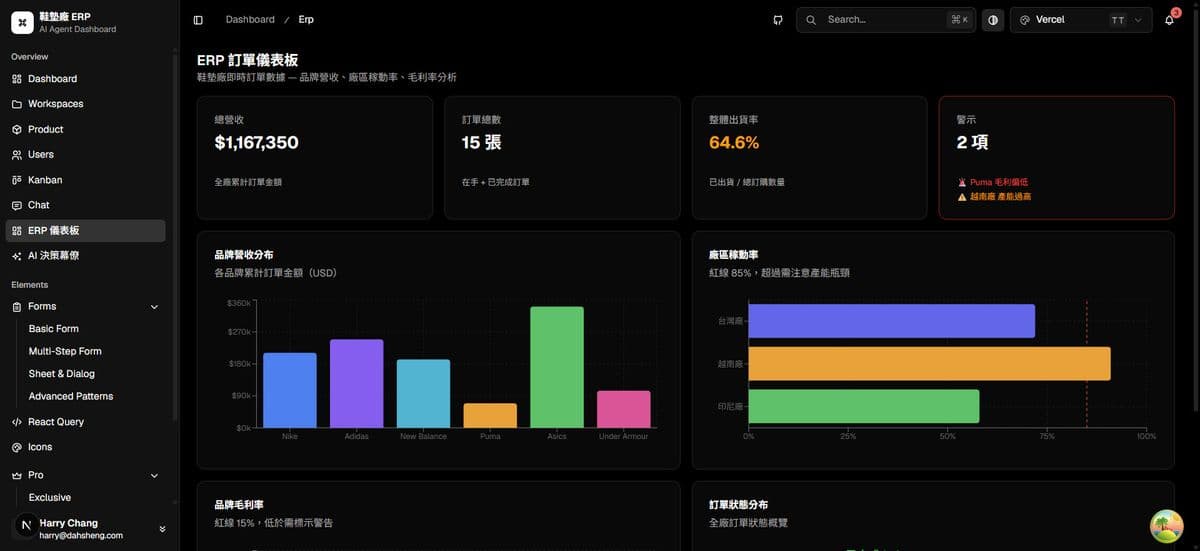Open the notifications bell icon

pyautogui.click(x=1169, y=20)
